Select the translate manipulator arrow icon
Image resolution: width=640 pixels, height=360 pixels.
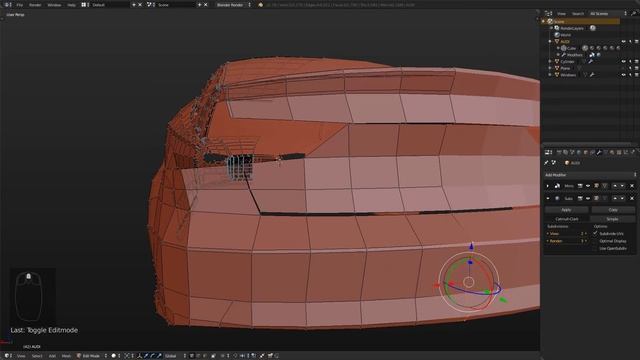[146, 356]
